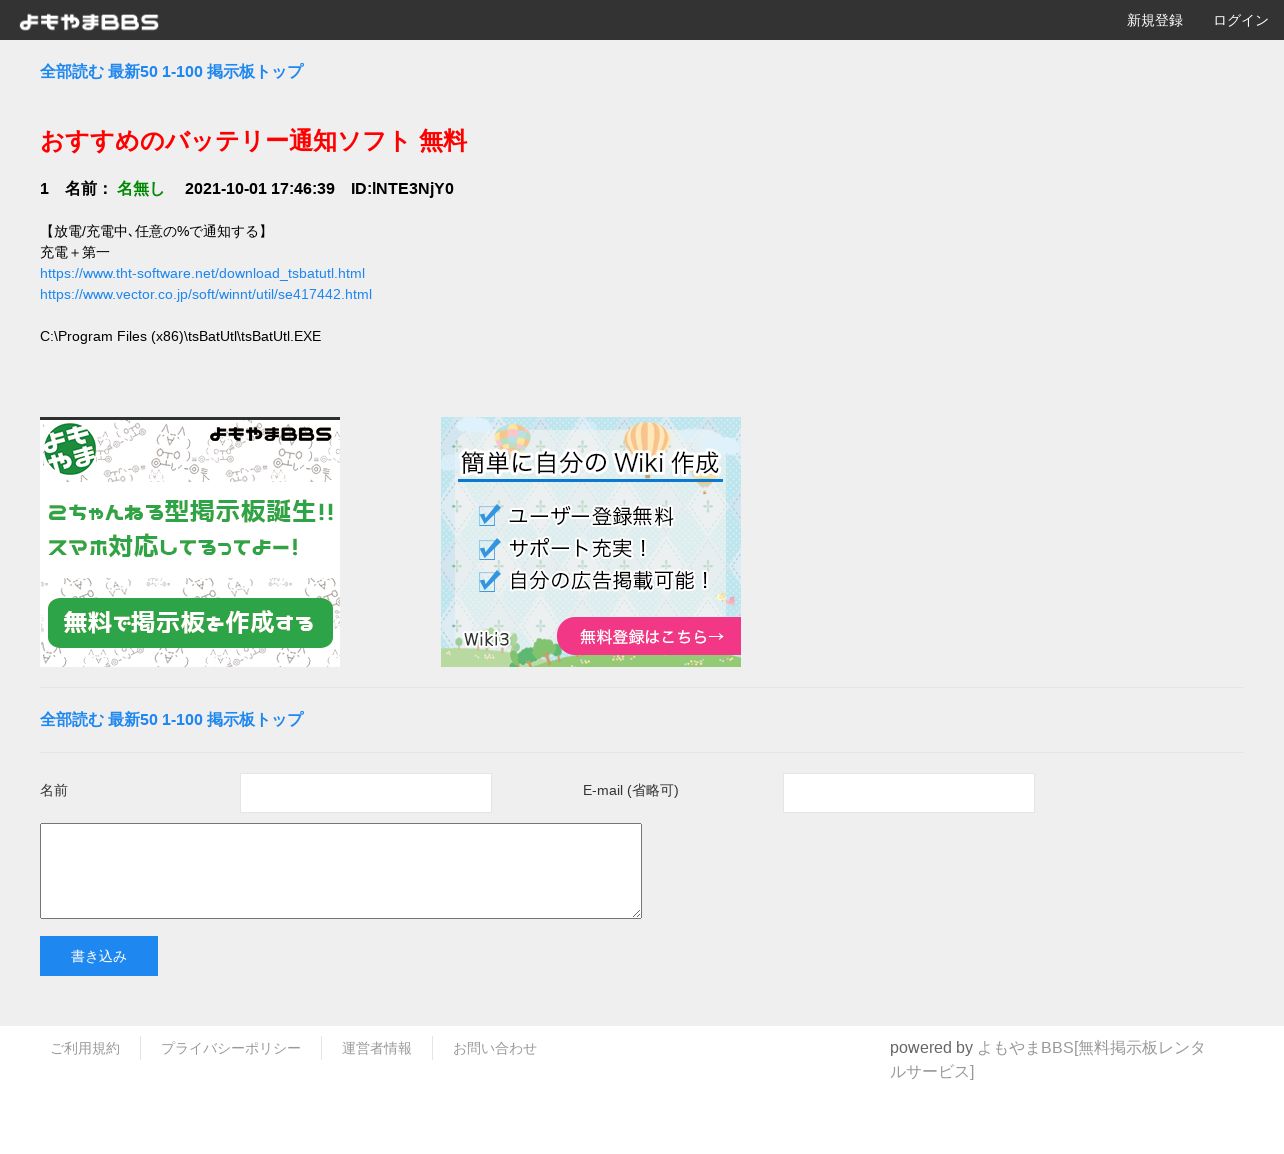Open the vector.co.jp se417442 link

pos(206,294)
